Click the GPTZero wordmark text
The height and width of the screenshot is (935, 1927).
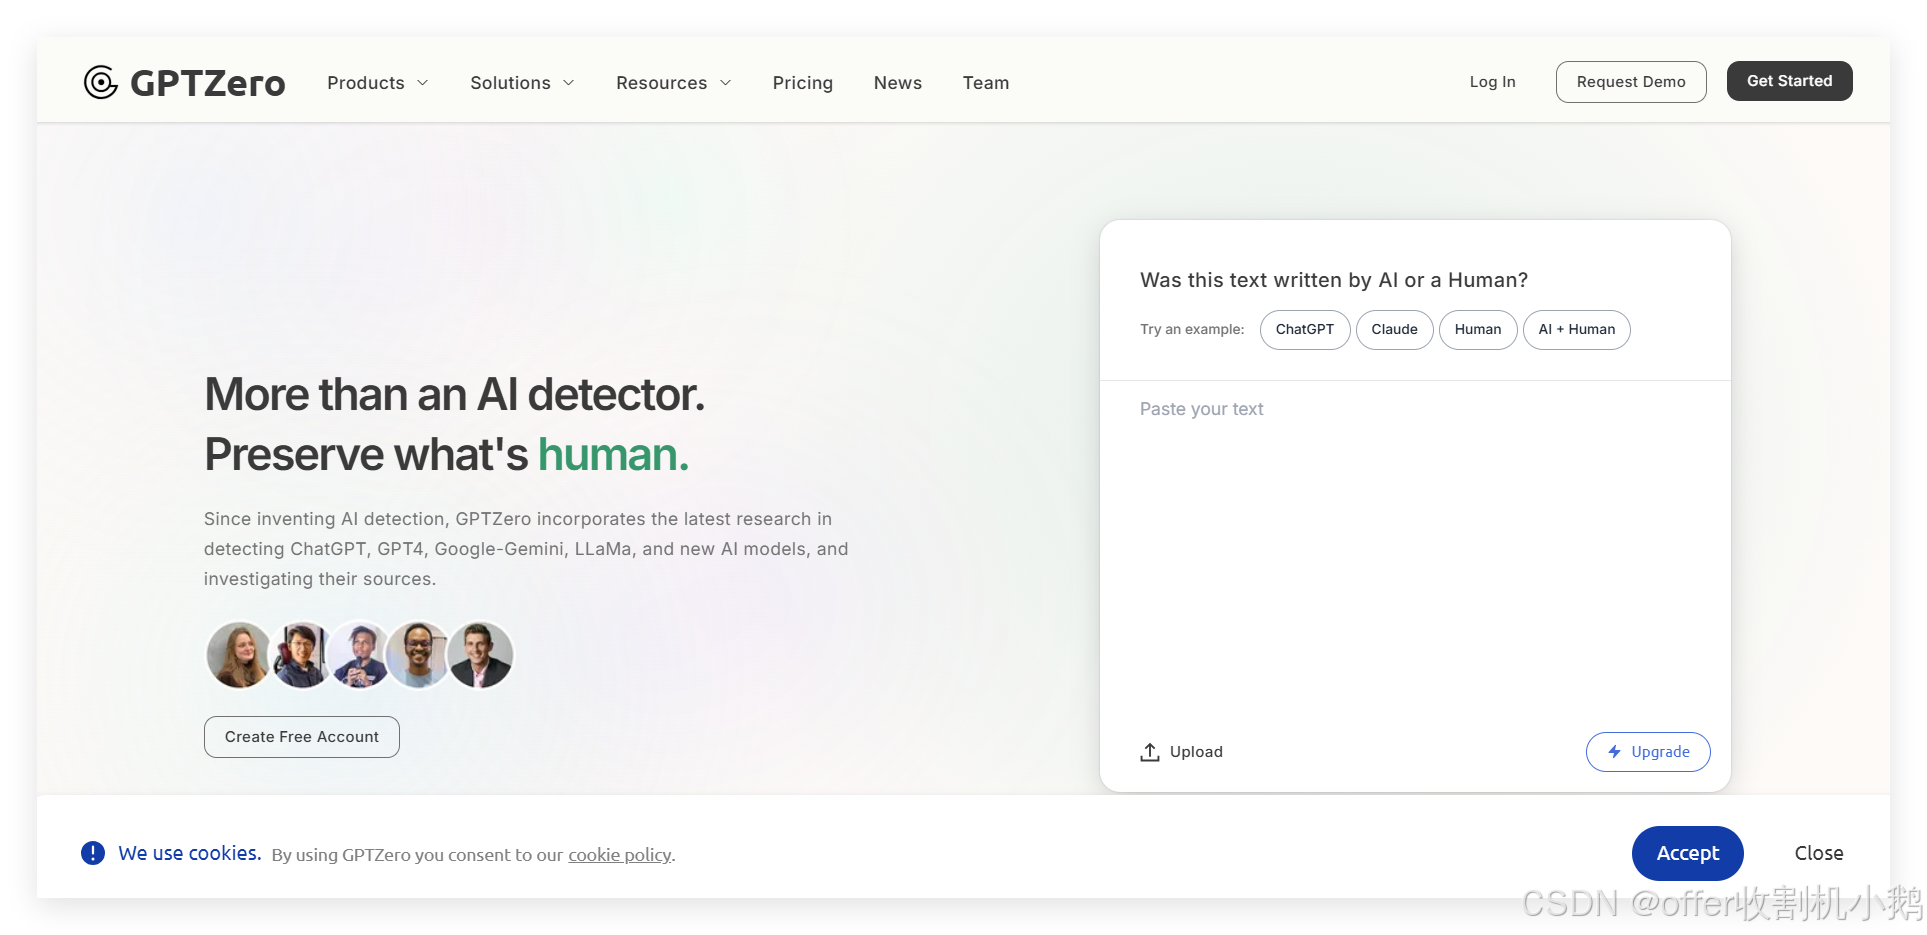(208, 83)
